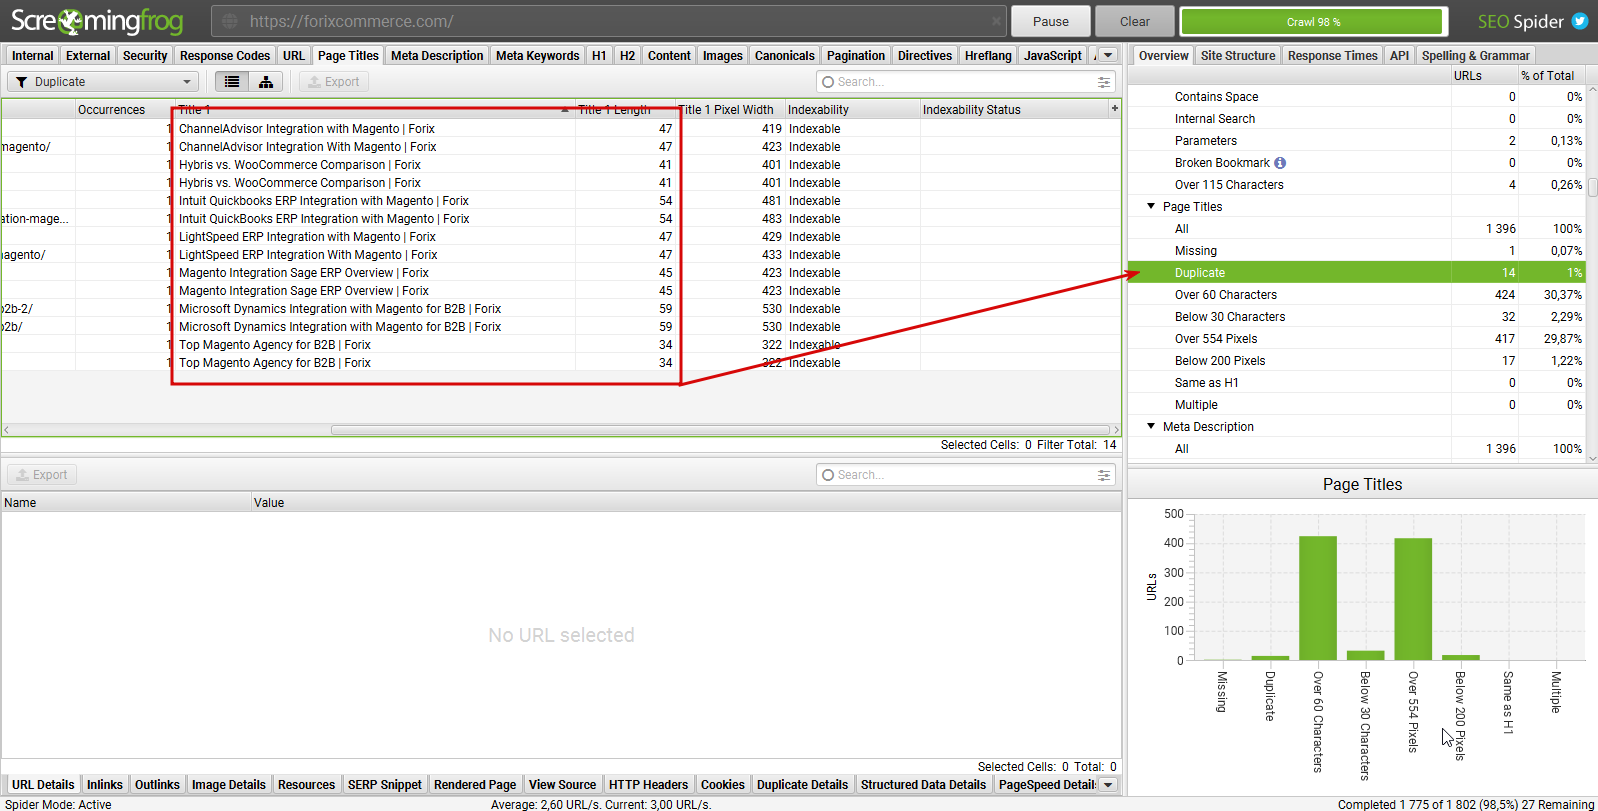1598x811 pixels.
Task: Open the Spelling & Grammar tab
Action: point(1475,56)
